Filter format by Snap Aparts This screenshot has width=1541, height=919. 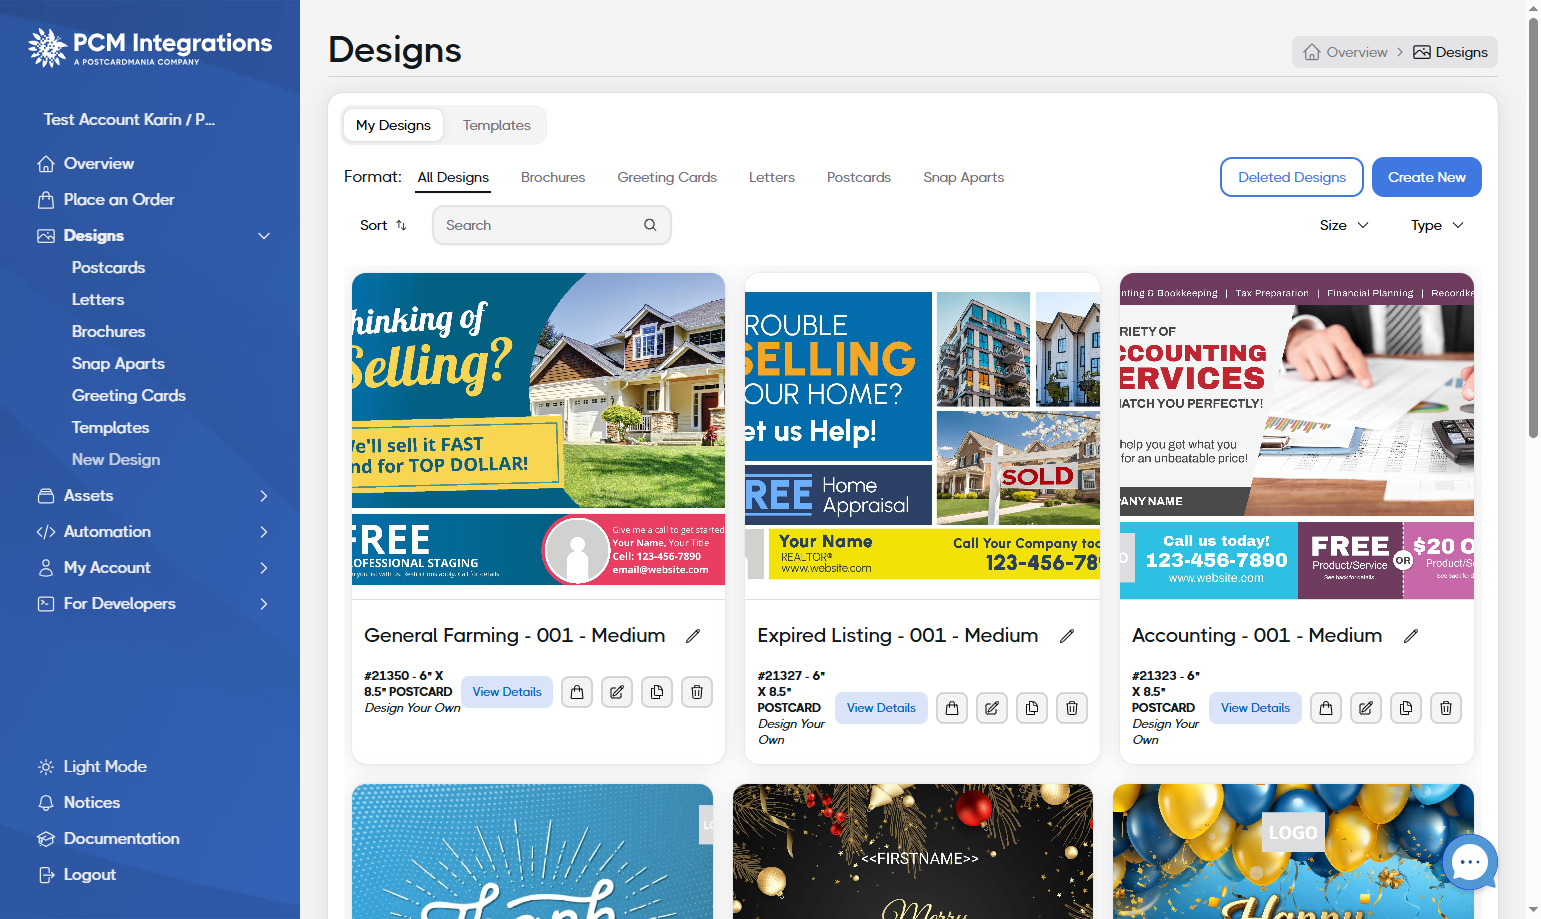pos(964,177)
